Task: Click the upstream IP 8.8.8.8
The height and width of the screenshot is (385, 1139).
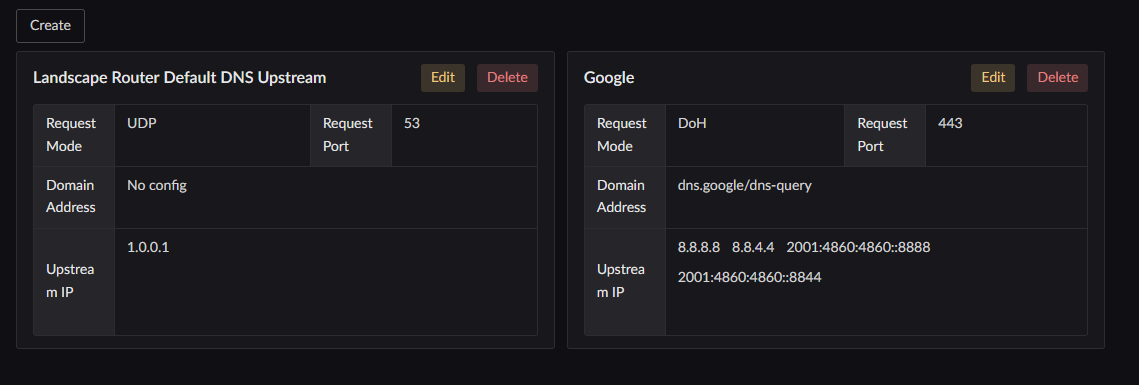Action: point(699,247)
